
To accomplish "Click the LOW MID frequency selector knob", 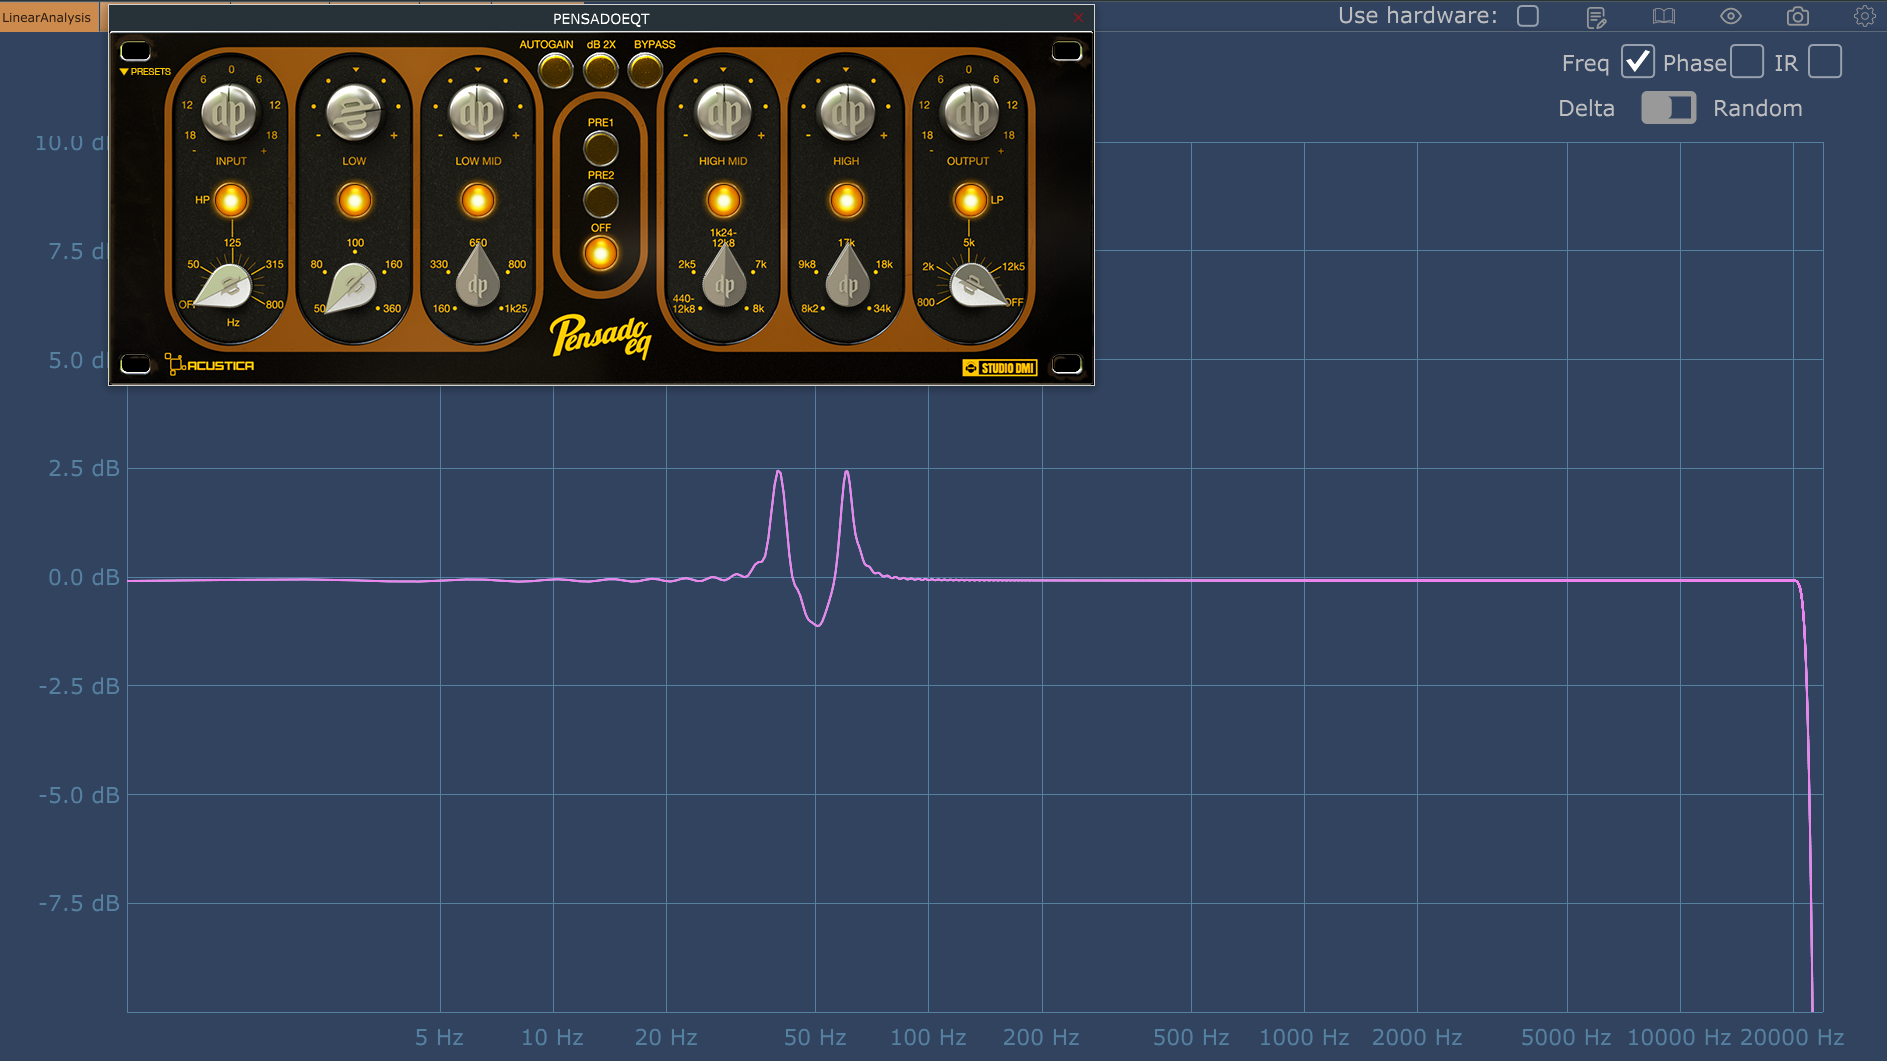I will click(x=477, y=278).
